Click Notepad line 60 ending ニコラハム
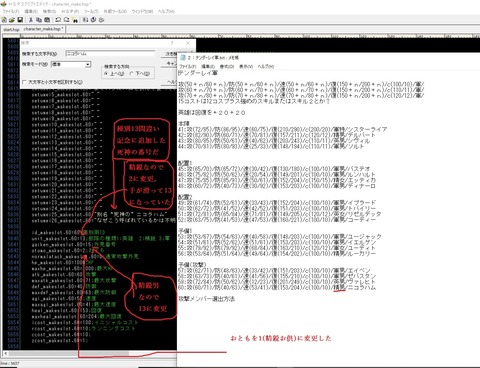Screen dimensions: 480x368 click(x=277, y=287)
